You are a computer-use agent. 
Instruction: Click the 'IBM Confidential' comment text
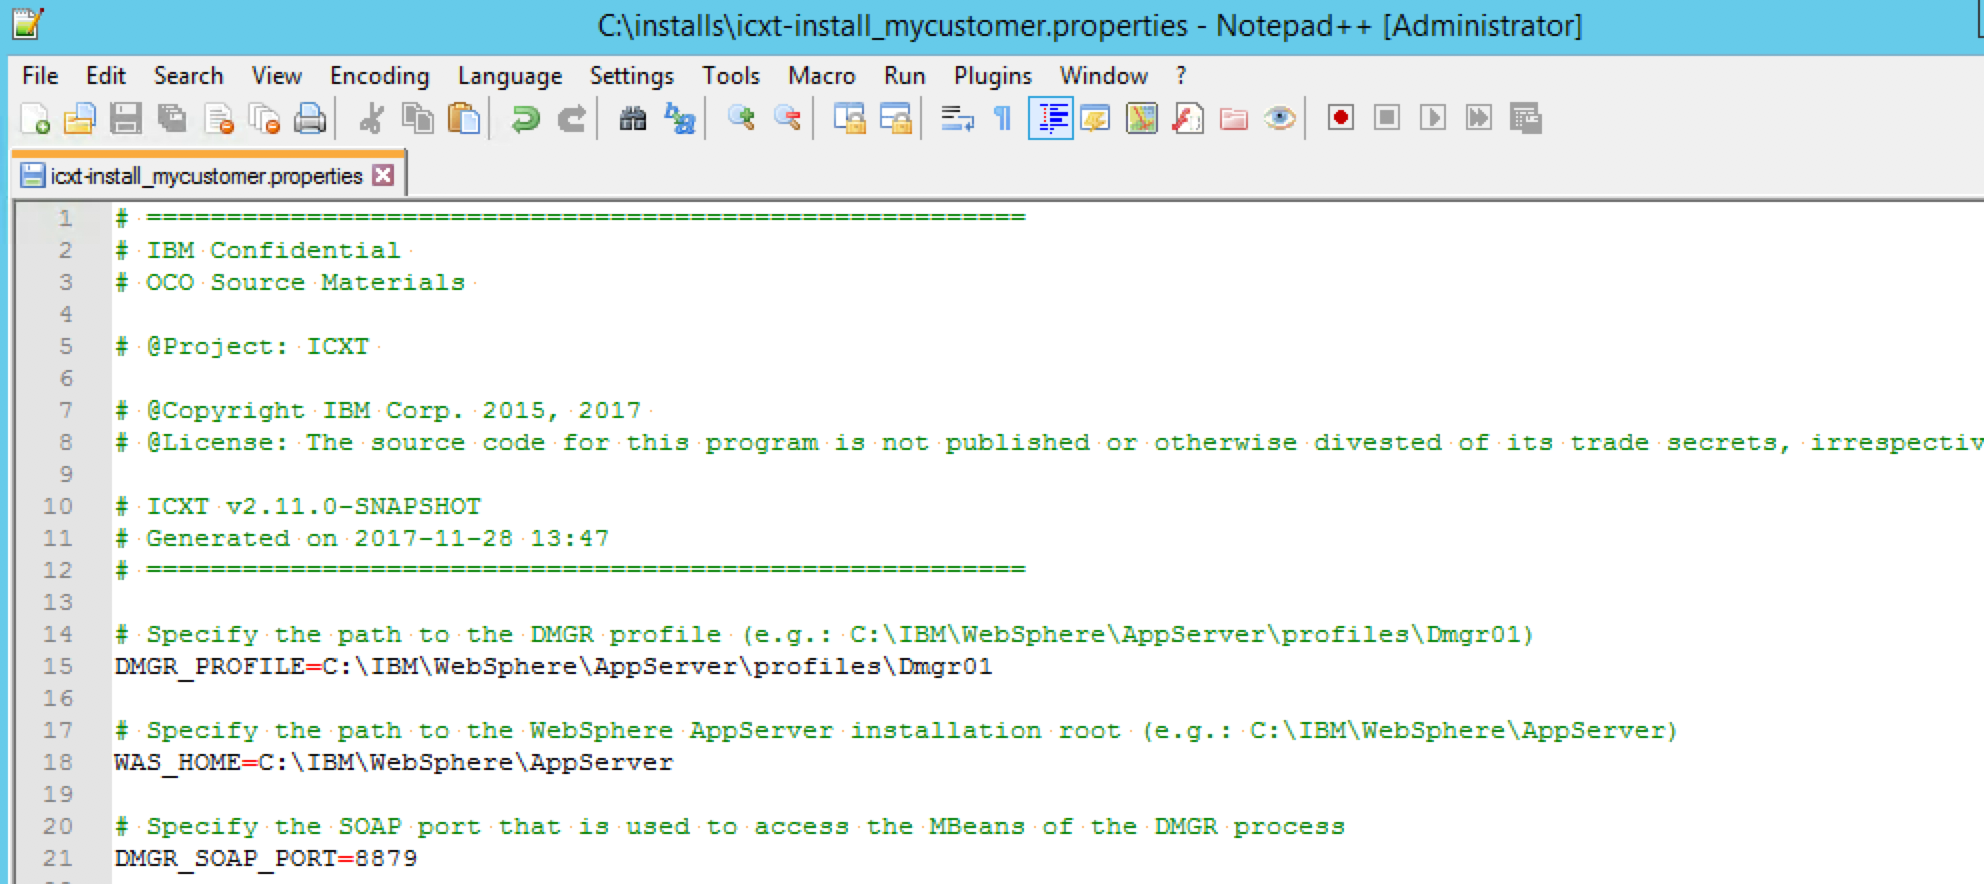[273, 250]
